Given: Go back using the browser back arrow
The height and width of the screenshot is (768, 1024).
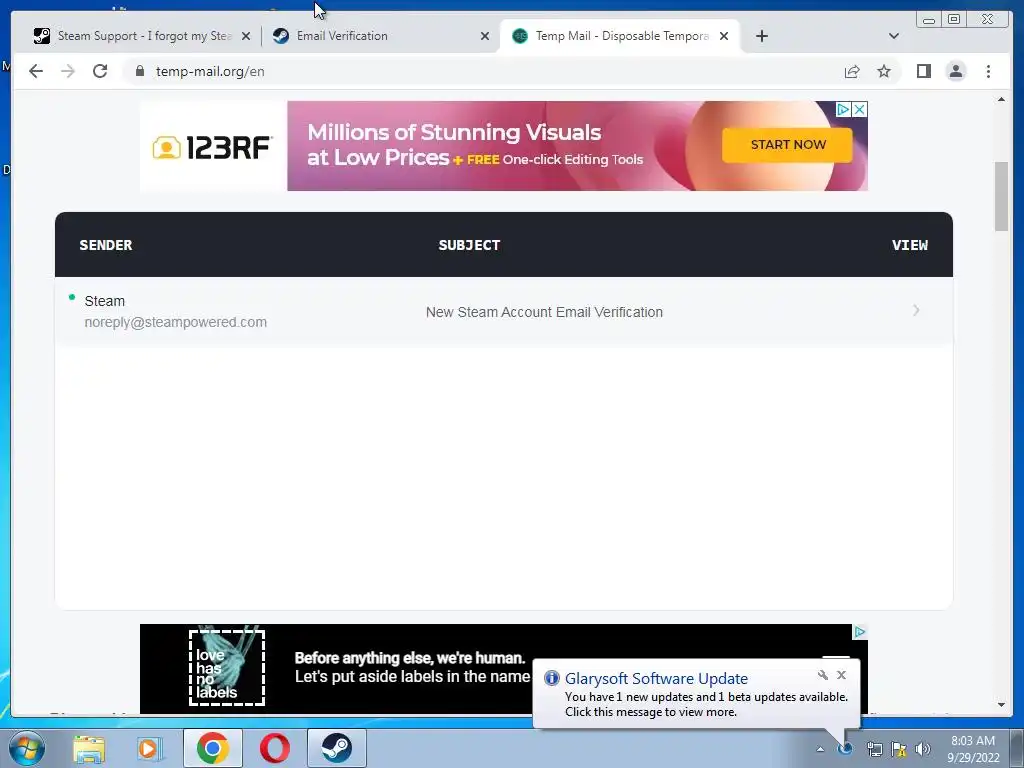Looking at the screenshot, I should tap(36, 71).
